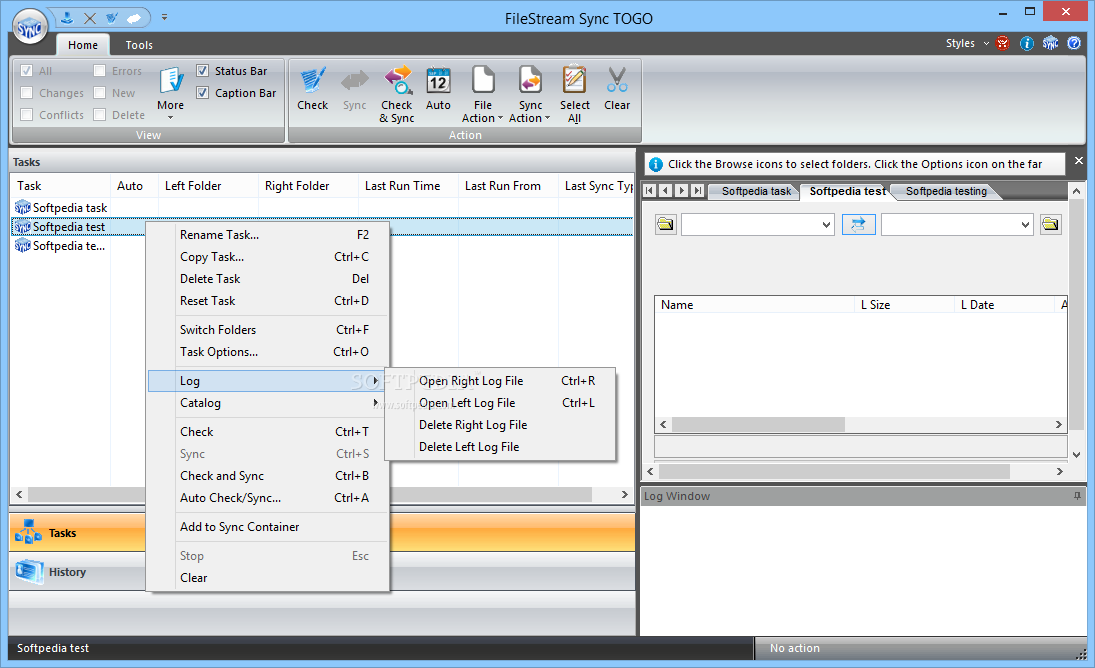Sort by the L Size column header
Viewport: 1095px width, 668px height.
(x=904, y=304)
